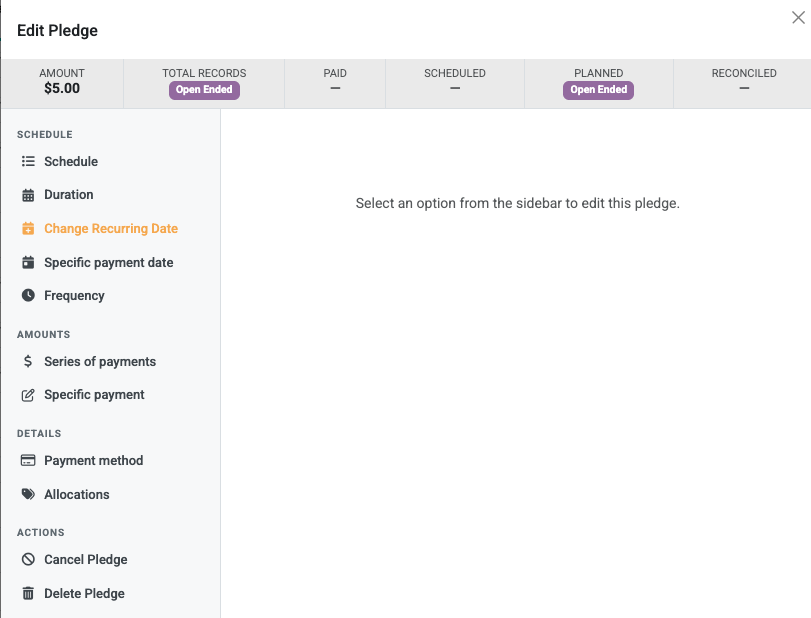Select the Duration sidebar option
The image size is (811, 618).
point(69,194)
